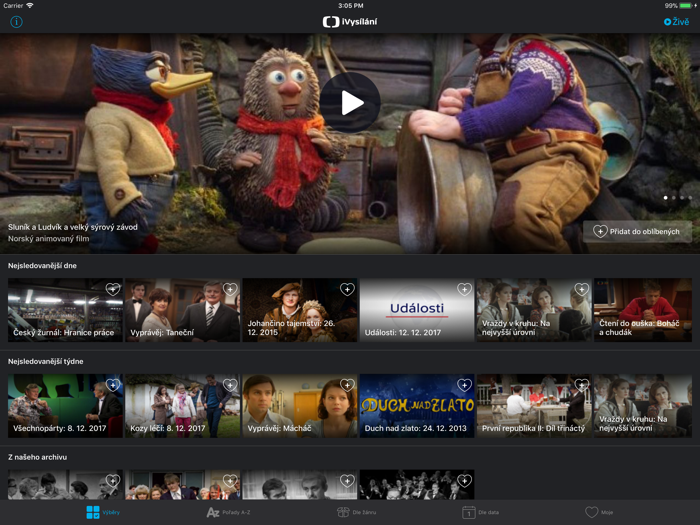Switch to Dle data tab

(x=480, y=512)
